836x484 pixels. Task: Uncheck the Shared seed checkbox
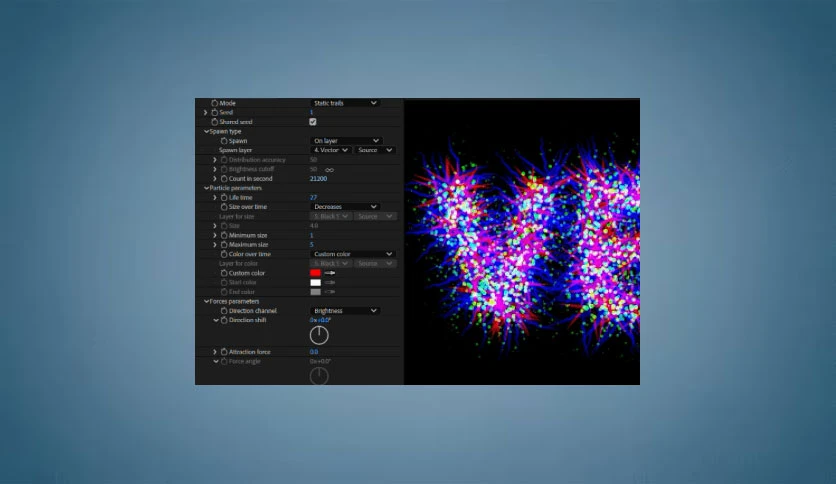(x=313, y=122)
